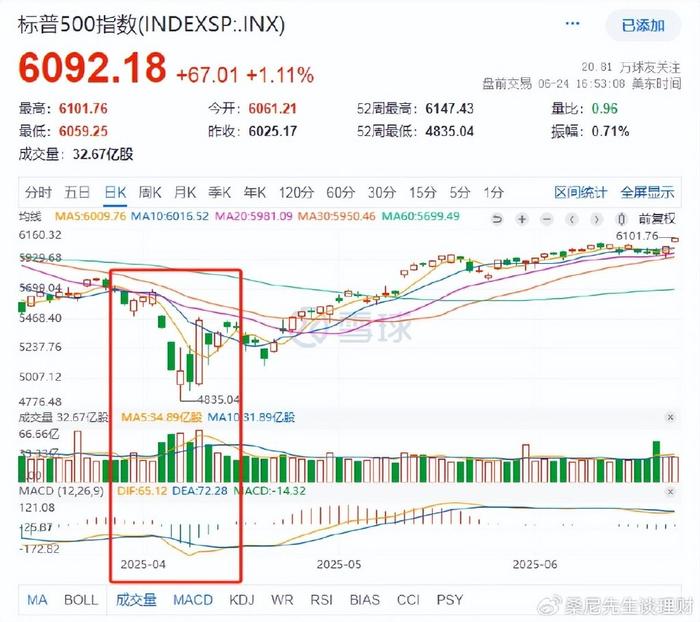The height and width of the screenshot is (622, 700).
Task: Switch to the 5分 interval tab
Action: 460,192
